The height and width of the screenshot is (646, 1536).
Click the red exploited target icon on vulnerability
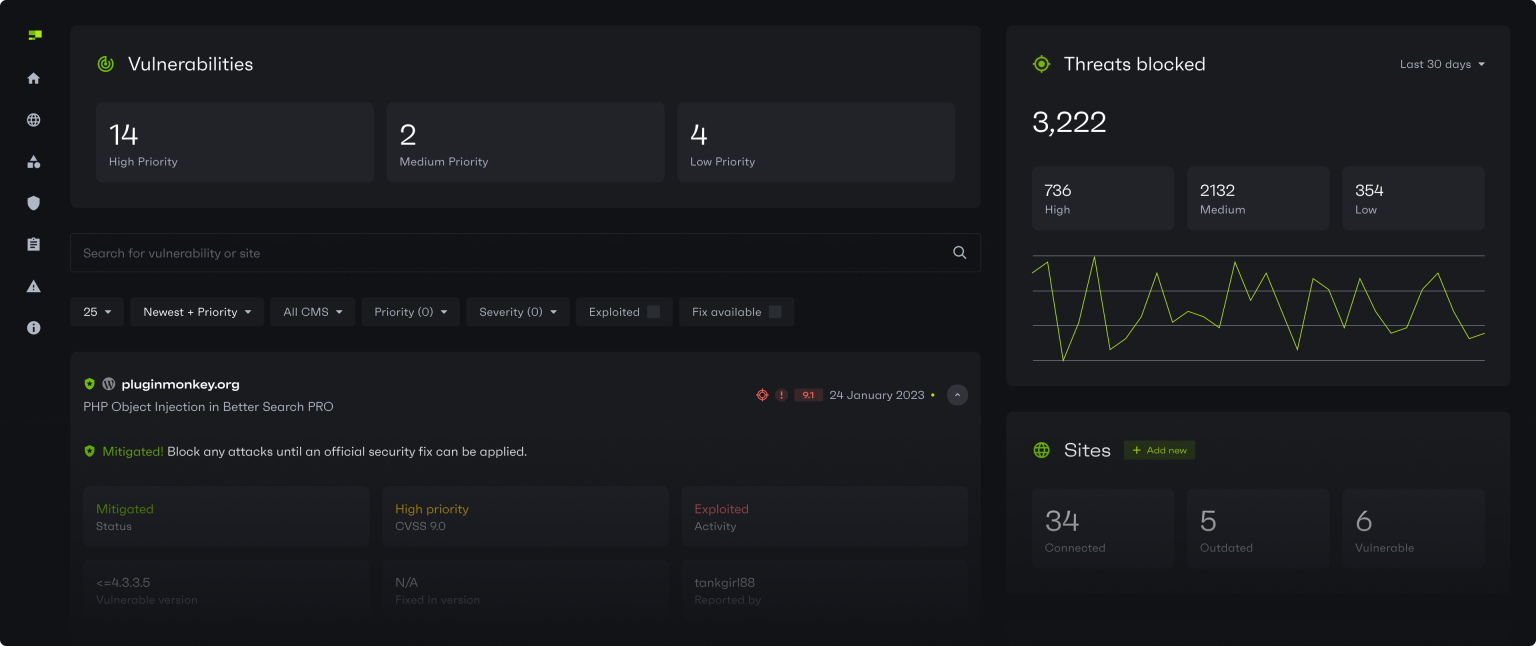[x=762, y=394]
